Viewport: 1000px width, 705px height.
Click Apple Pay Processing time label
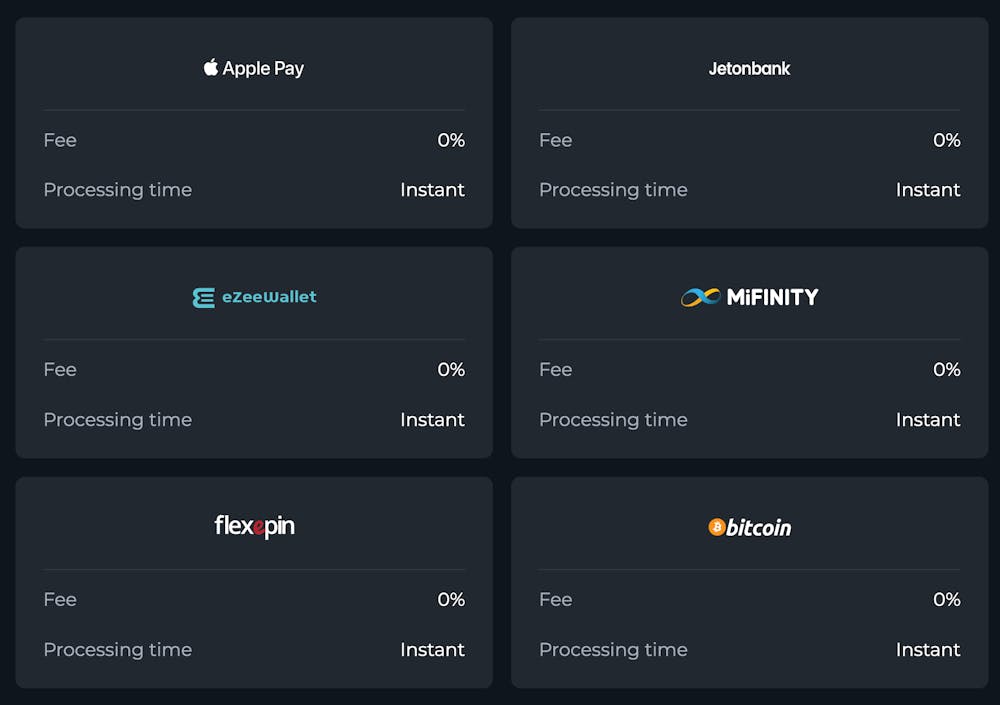point(118,190)
